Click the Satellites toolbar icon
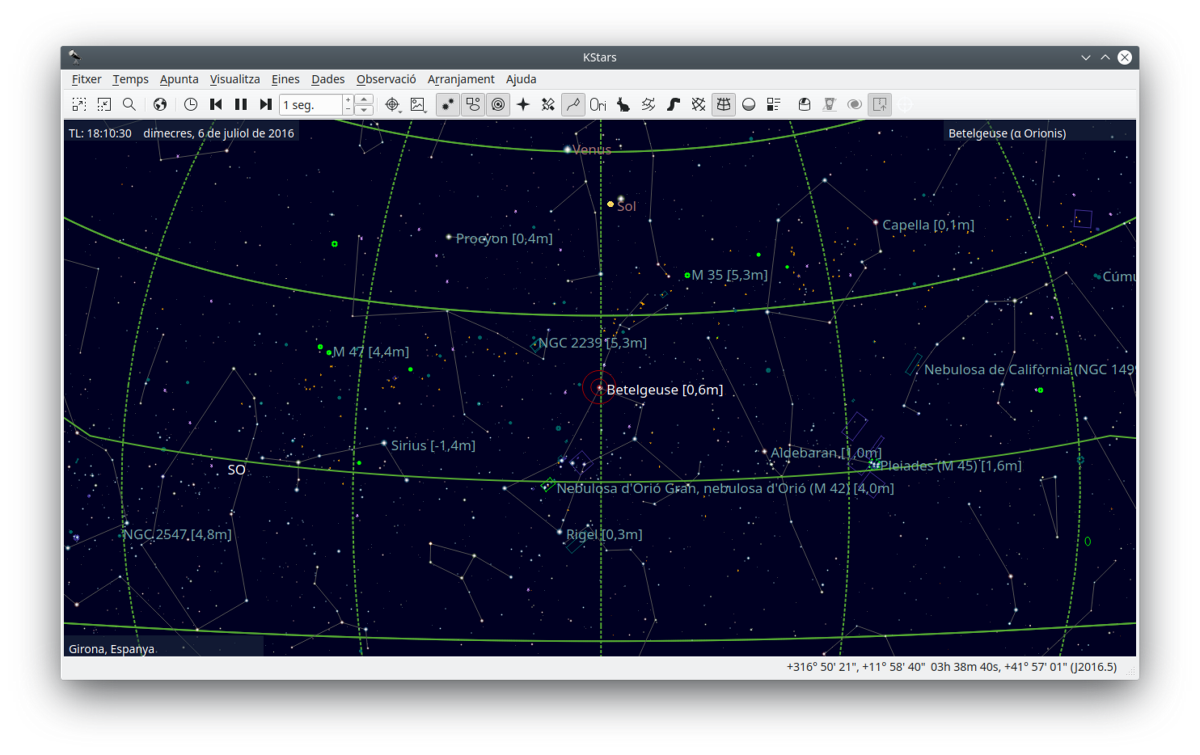Screen dimensions: 1200x755 (548, 104)
